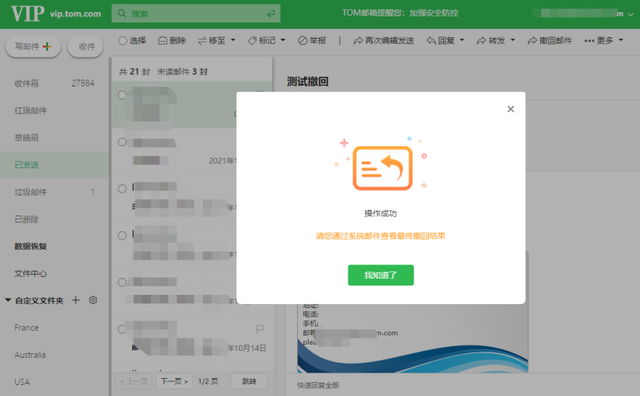The height and width of the screenshot is (396, 640).
Task: Open the 更多 more options menu
Action: (604, 40)
